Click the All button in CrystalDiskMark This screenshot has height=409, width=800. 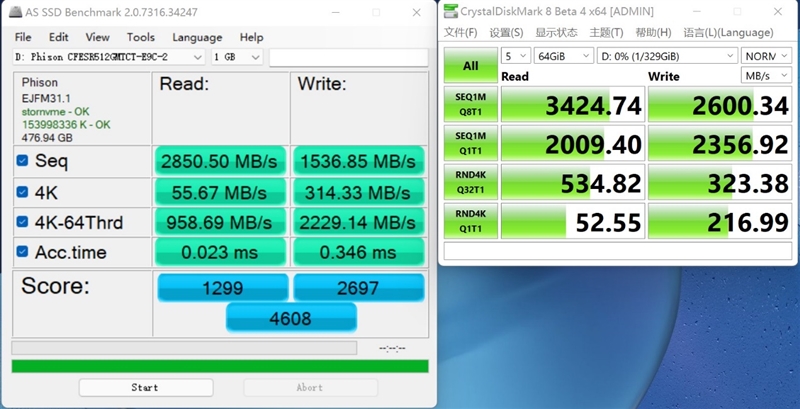470,65
